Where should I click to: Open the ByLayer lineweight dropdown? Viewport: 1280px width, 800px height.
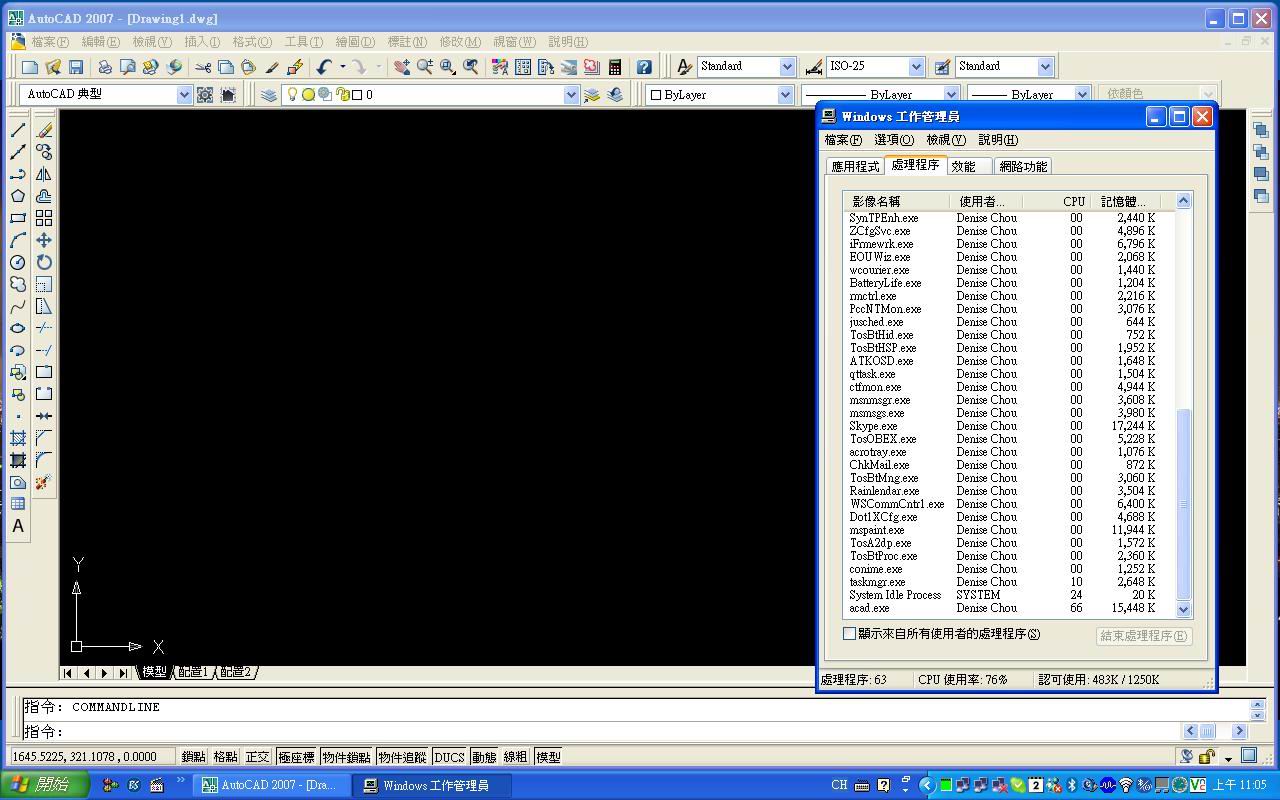(1081, 94)
